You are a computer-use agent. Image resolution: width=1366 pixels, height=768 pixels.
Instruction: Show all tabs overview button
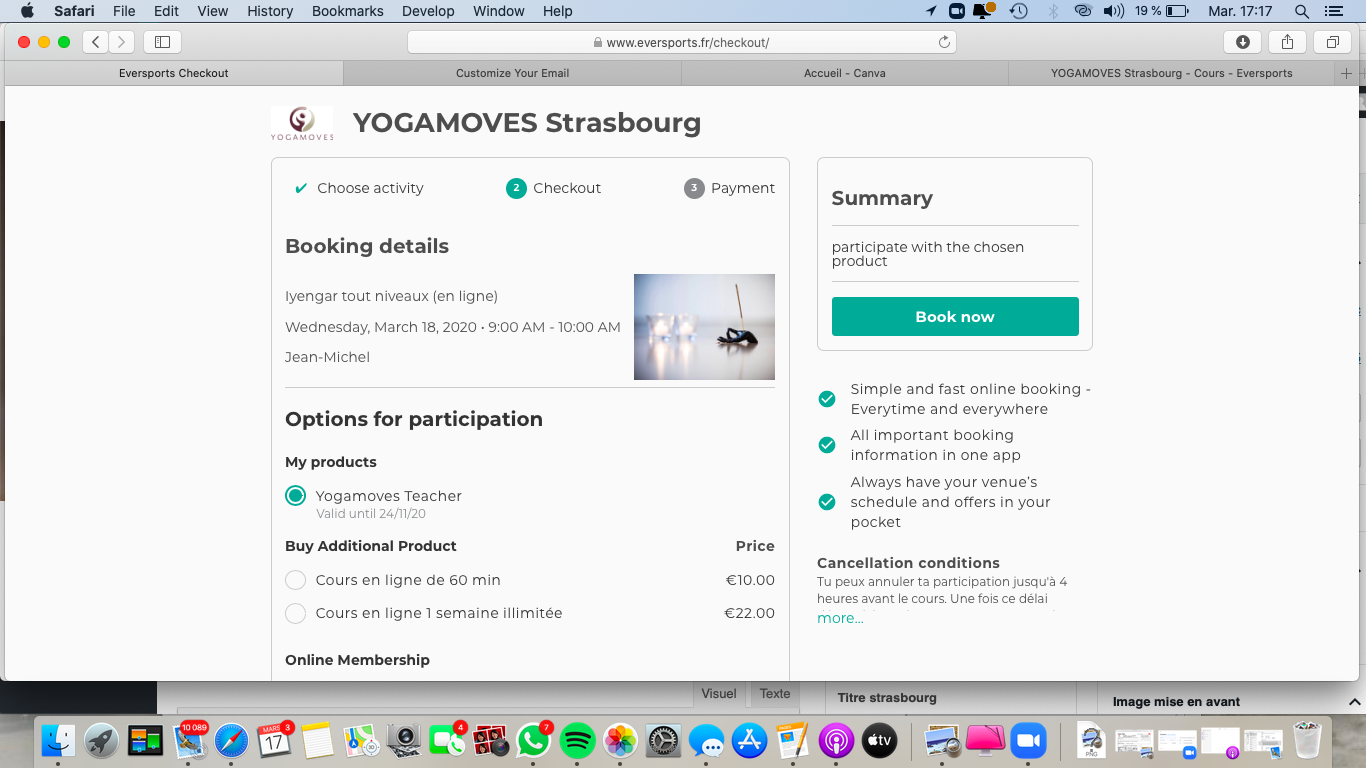1333,42
